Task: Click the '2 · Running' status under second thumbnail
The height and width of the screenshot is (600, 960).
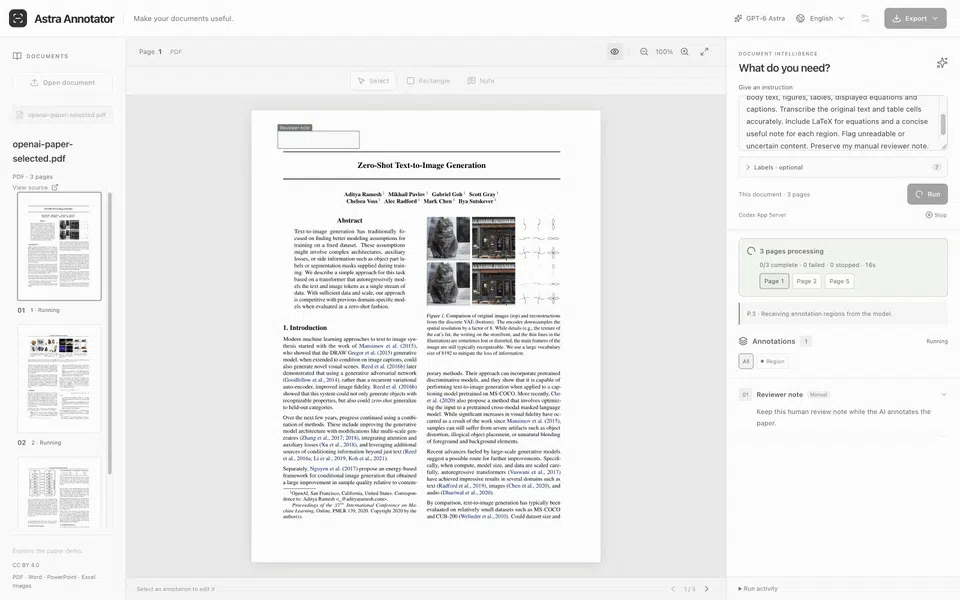Action: coord(46,442)
